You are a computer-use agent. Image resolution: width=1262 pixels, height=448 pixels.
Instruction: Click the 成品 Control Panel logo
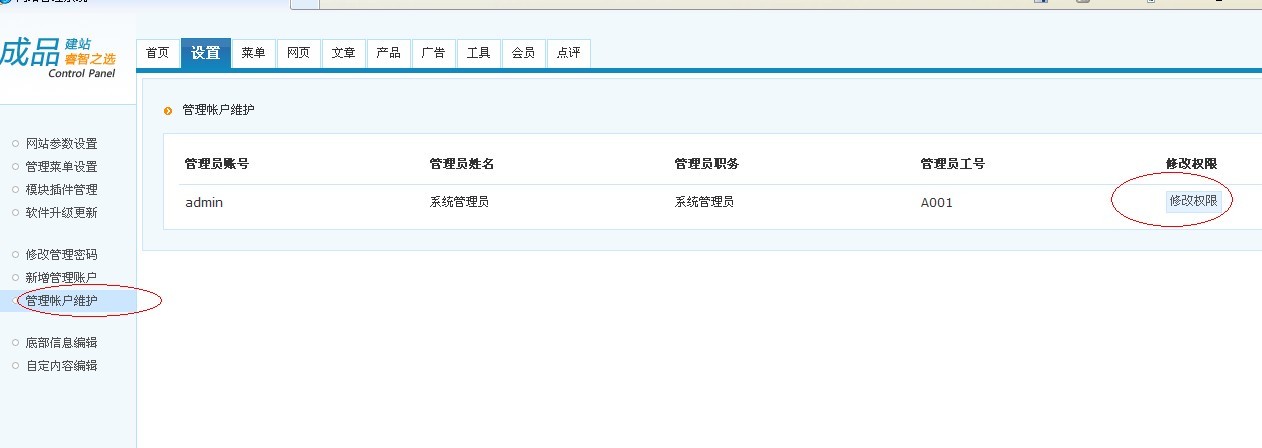point(58,57)
